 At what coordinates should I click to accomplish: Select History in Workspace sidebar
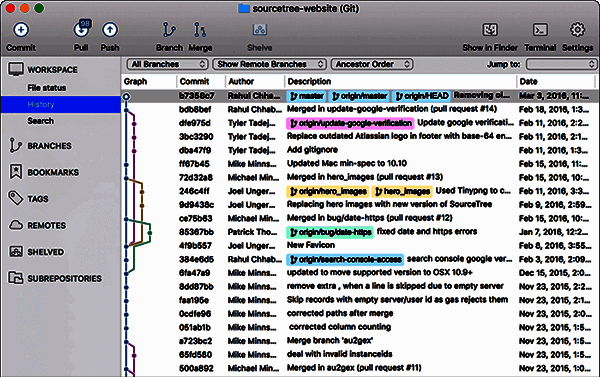(60, 104)
